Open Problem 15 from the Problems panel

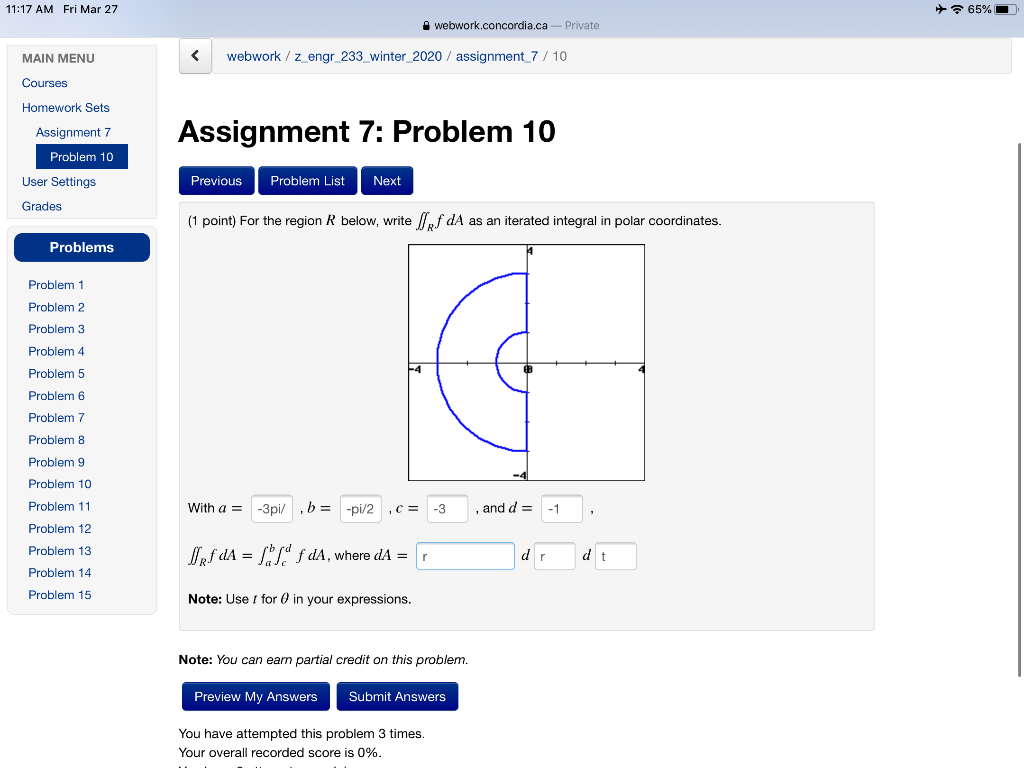pyautogui.click(x=59, y=594)
